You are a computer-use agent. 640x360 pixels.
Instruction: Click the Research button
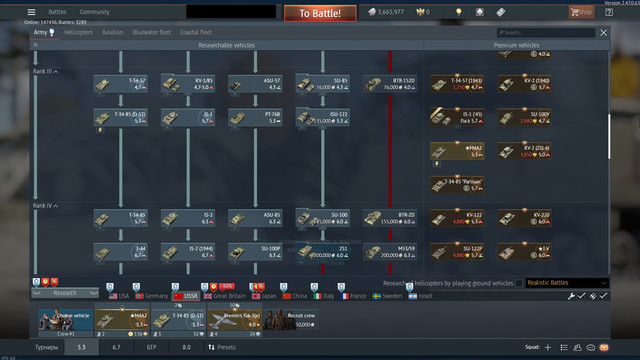point(65,293)
